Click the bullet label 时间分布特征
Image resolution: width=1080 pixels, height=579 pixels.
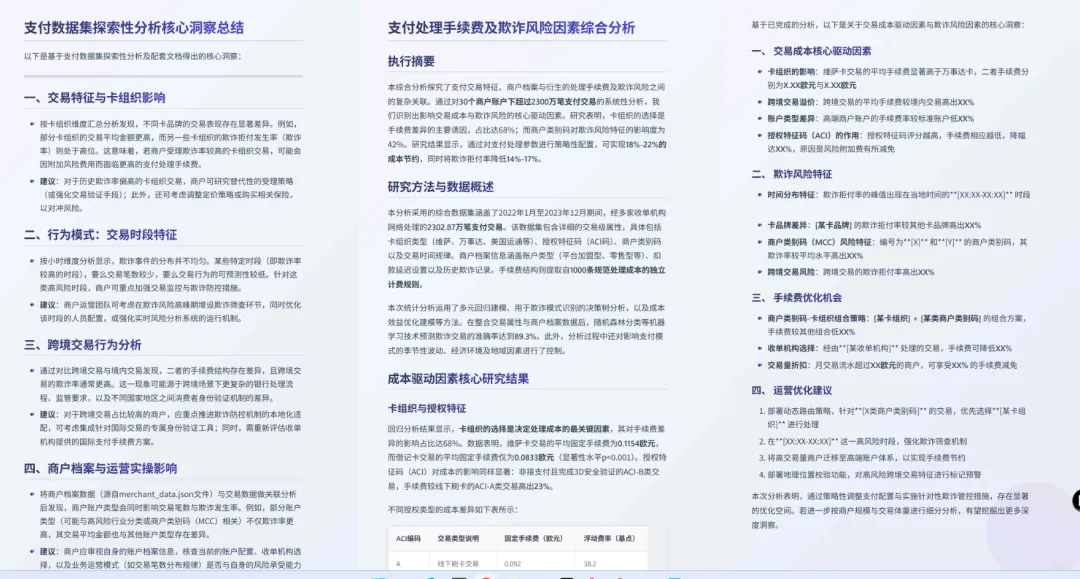[791, 195]
